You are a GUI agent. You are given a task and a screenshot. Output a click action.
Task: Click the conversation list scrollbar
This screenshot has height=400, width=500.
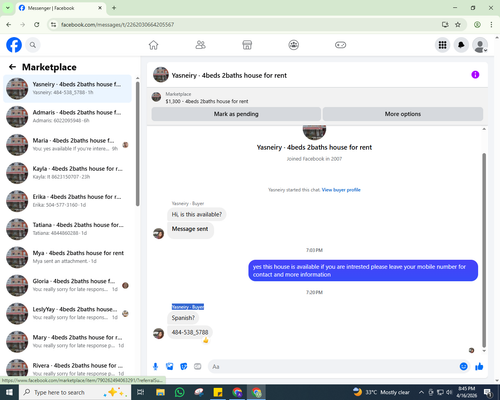(x=137, y=143)
